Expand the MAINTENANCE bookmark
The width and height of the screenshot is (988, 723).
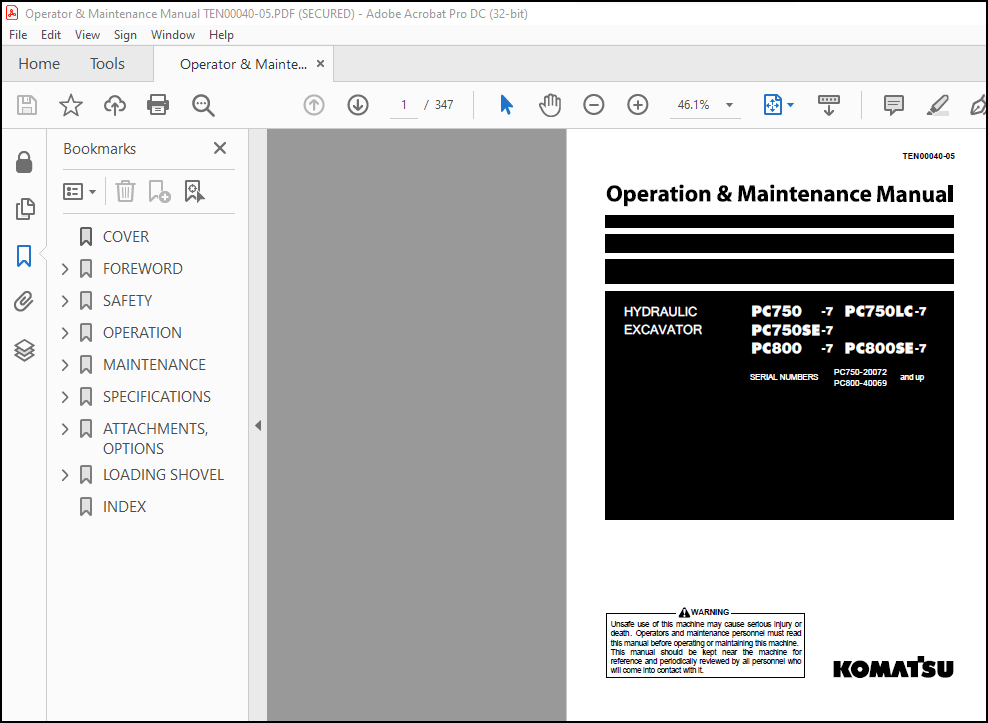pyautogui.click(x=64, y=365)
